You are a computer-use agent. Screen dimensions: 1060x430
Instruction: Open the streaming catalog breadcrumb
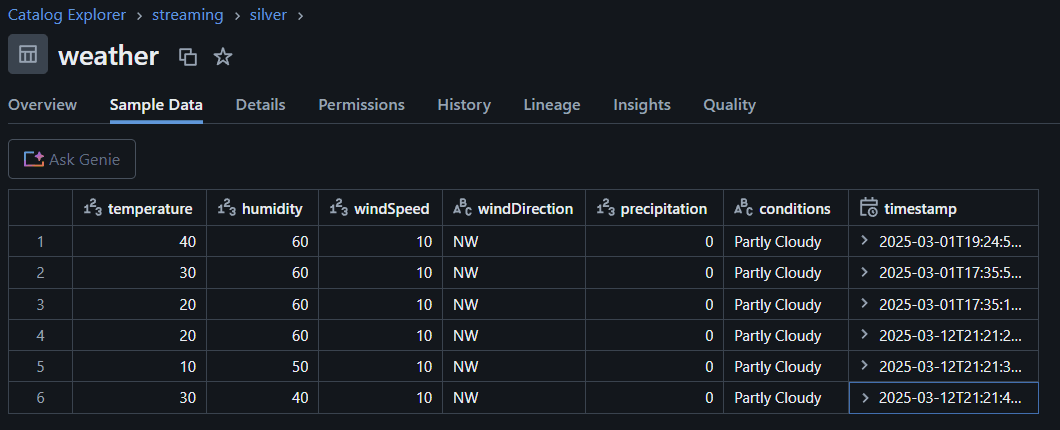187,15
